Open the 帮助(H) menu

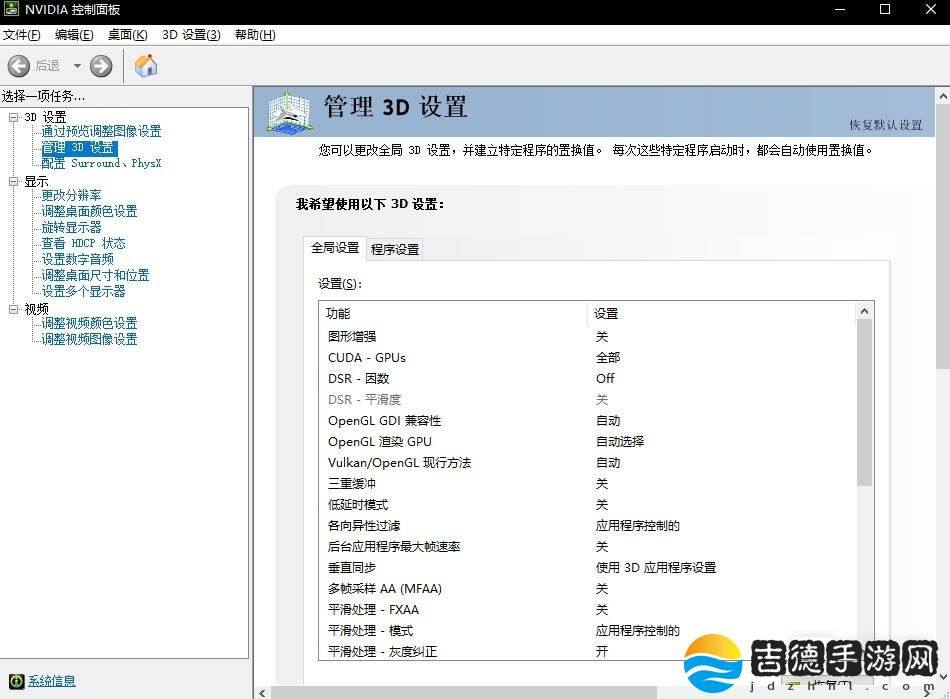pos(255,35)
